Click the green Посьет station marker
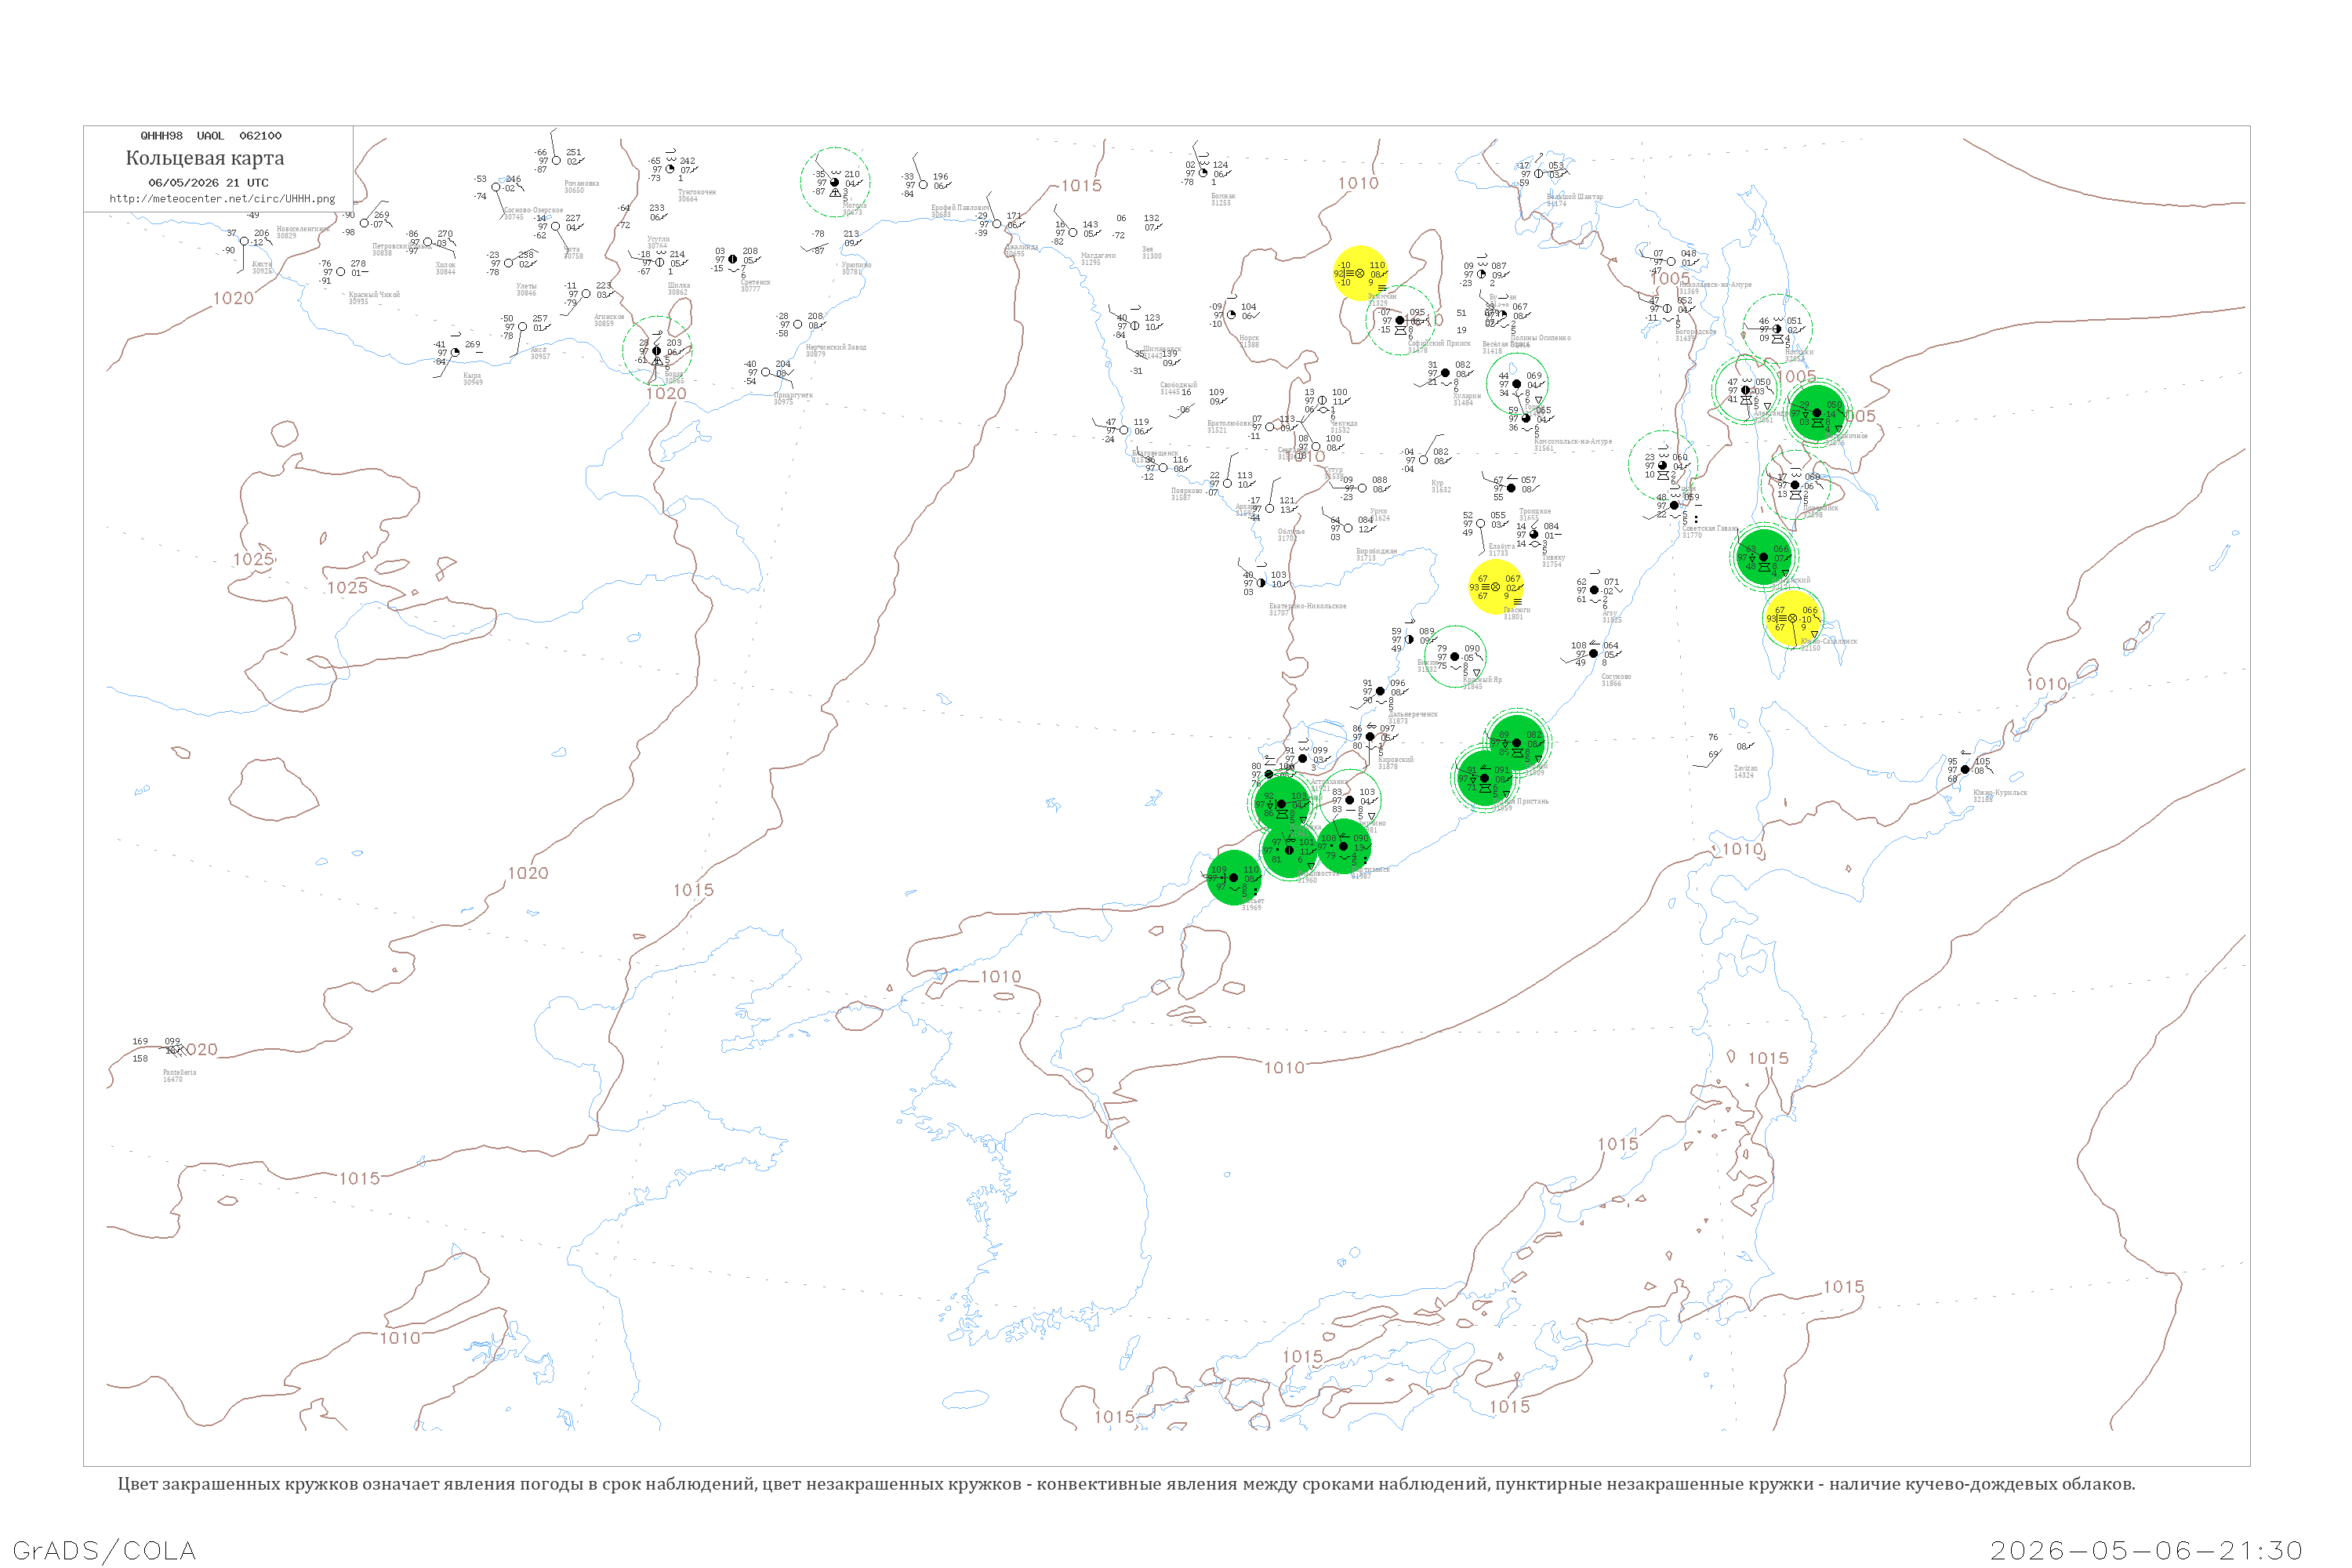The image size is (2352, 1568). 1234,878
